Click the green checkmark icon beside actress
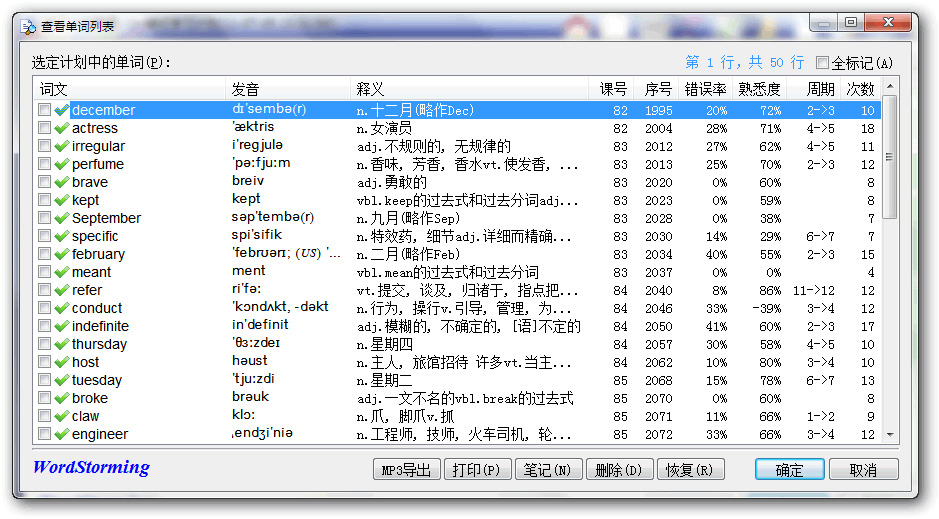 tap(62, 128)
